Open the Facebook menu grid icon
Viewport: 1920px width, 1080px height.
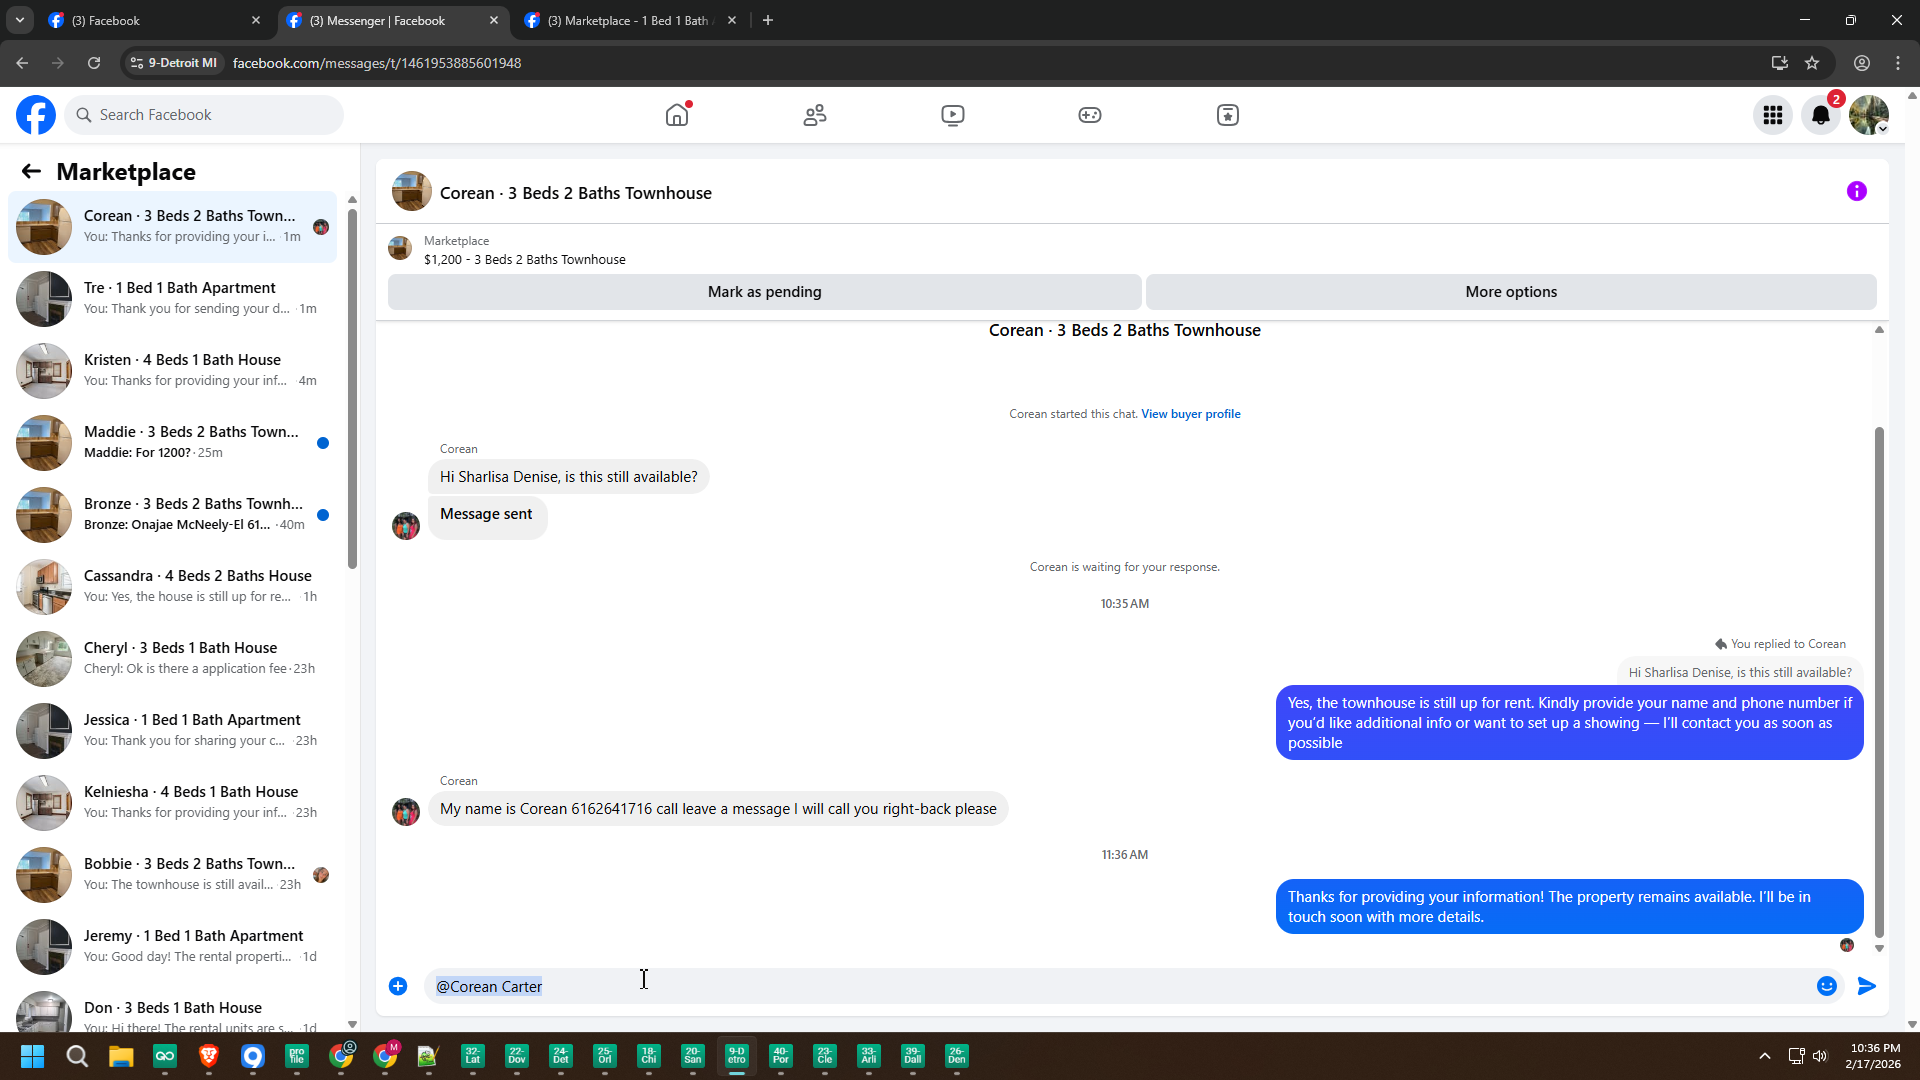point(1773,115)
